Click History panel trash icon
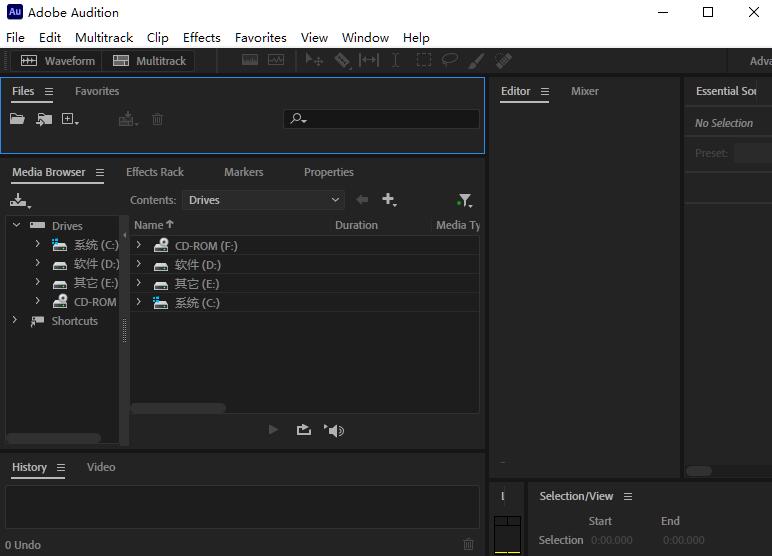The height and width of the screenshot is (556, 772). [x=469, y=544]
